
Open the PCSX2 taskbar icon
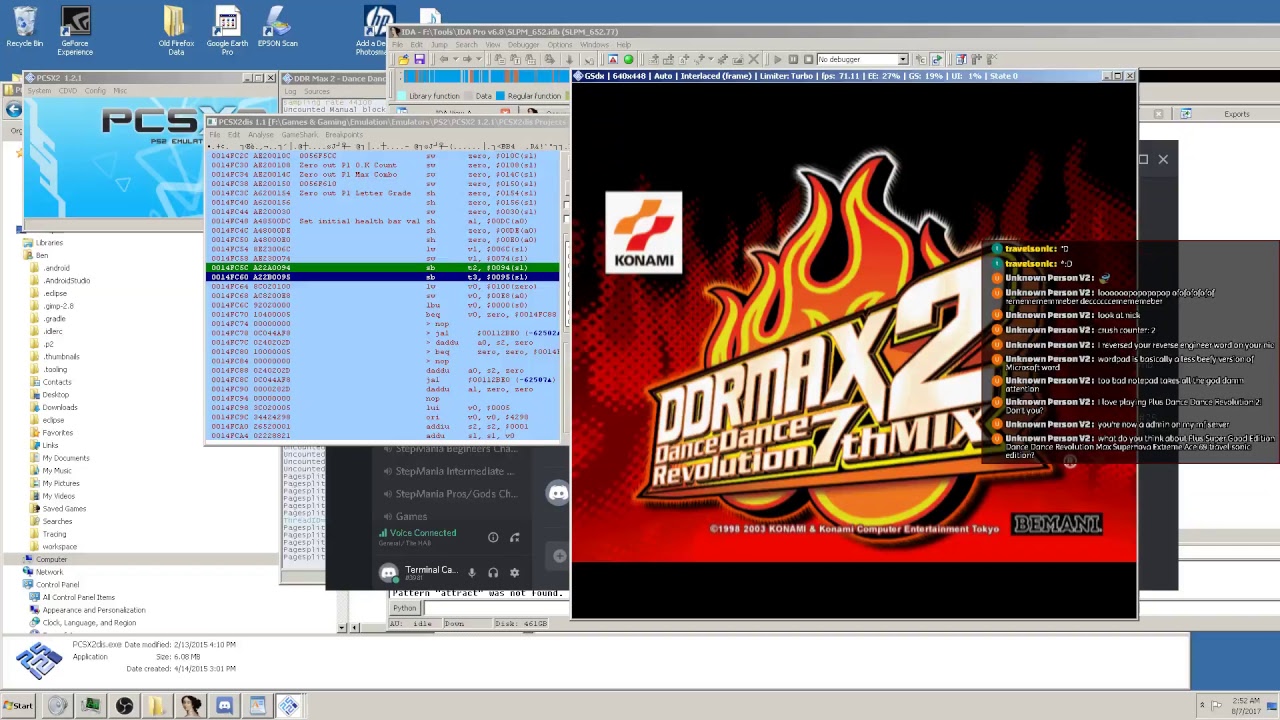point(288,706)
